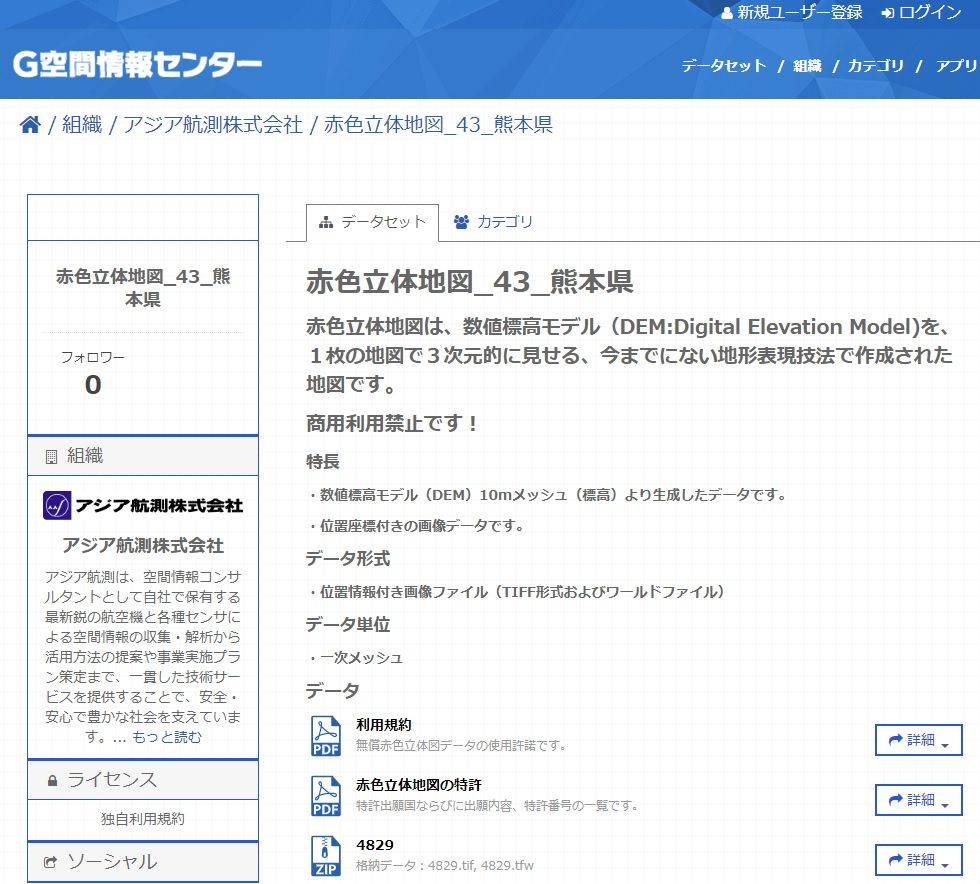
Task: Click the G空間情報センター site logo
Action: pos(137,65)
